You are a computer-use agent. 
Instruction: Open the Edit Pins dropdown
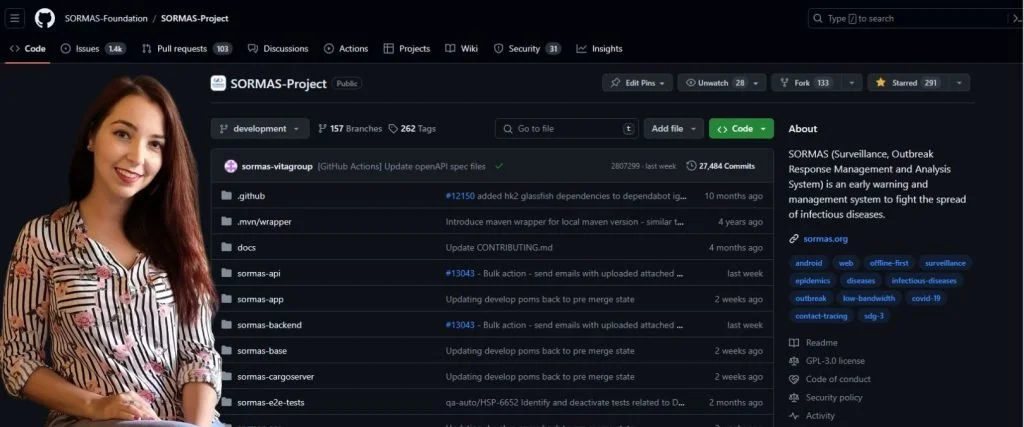(x=637, y=83)
